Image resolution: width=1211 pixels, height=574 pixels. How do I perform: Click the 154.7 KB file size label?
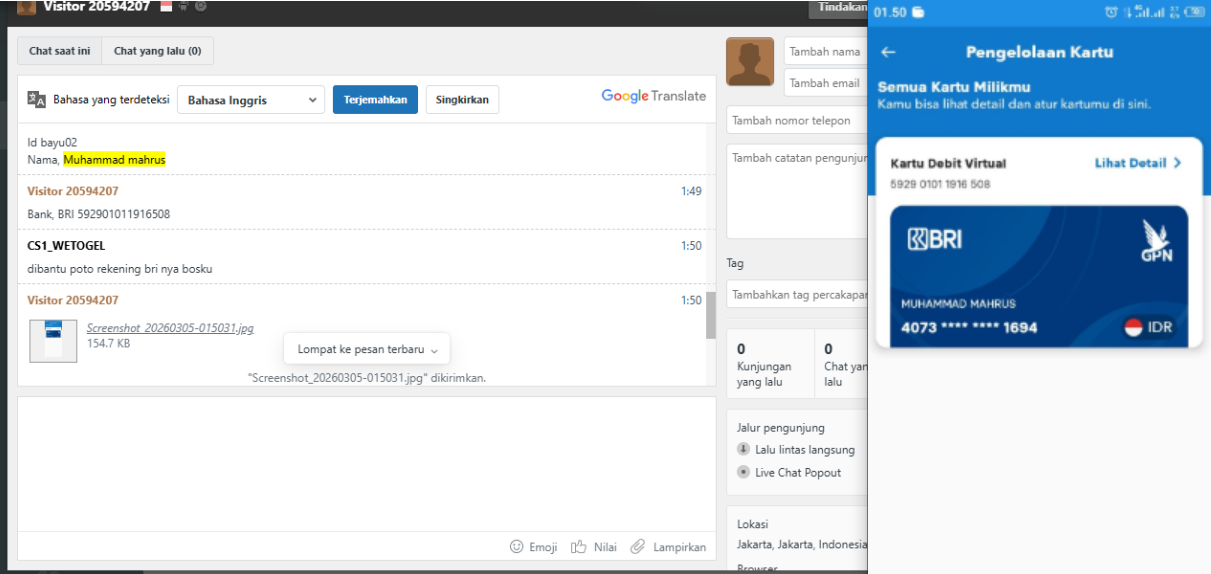[108, 343]
